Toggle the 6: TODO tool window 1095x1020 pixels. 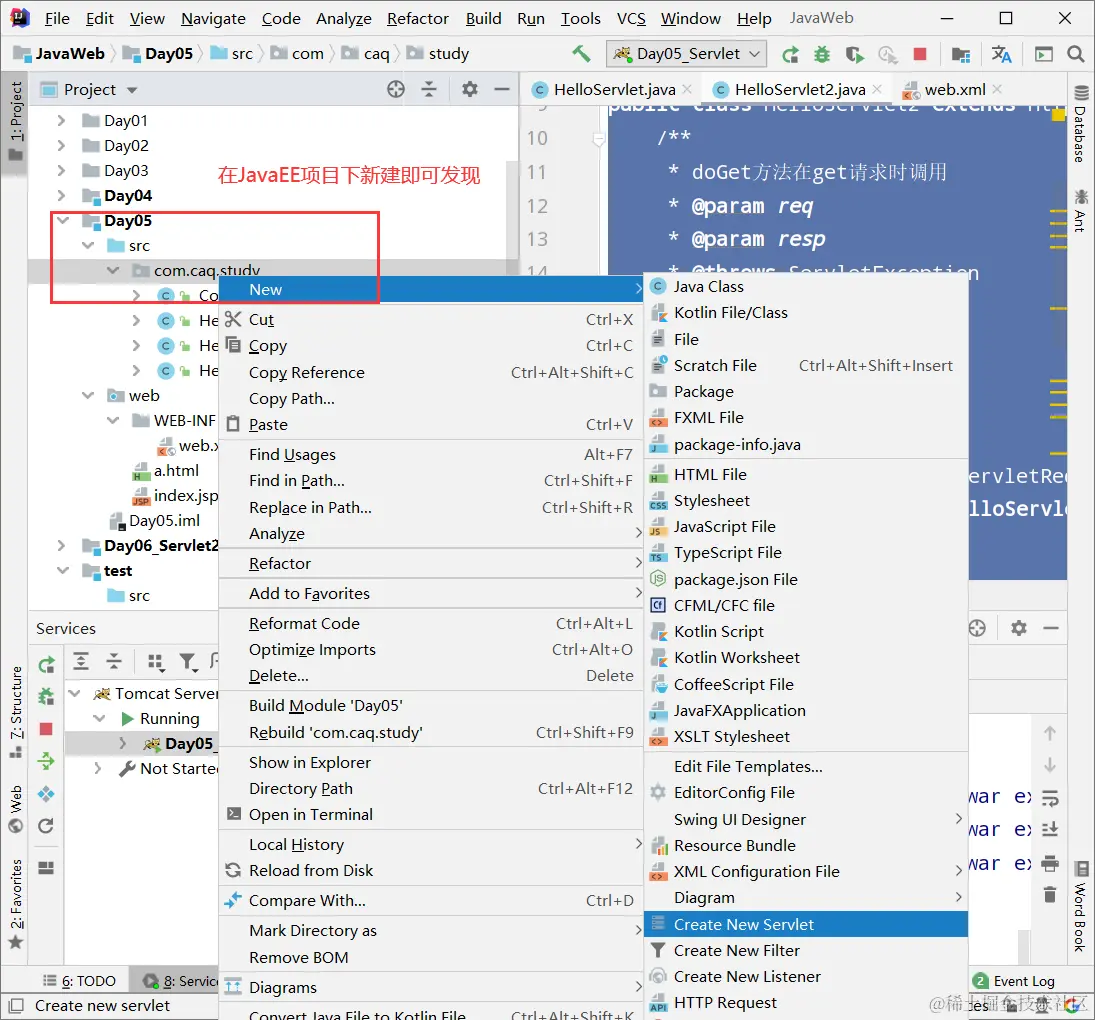tap(79, 981)
